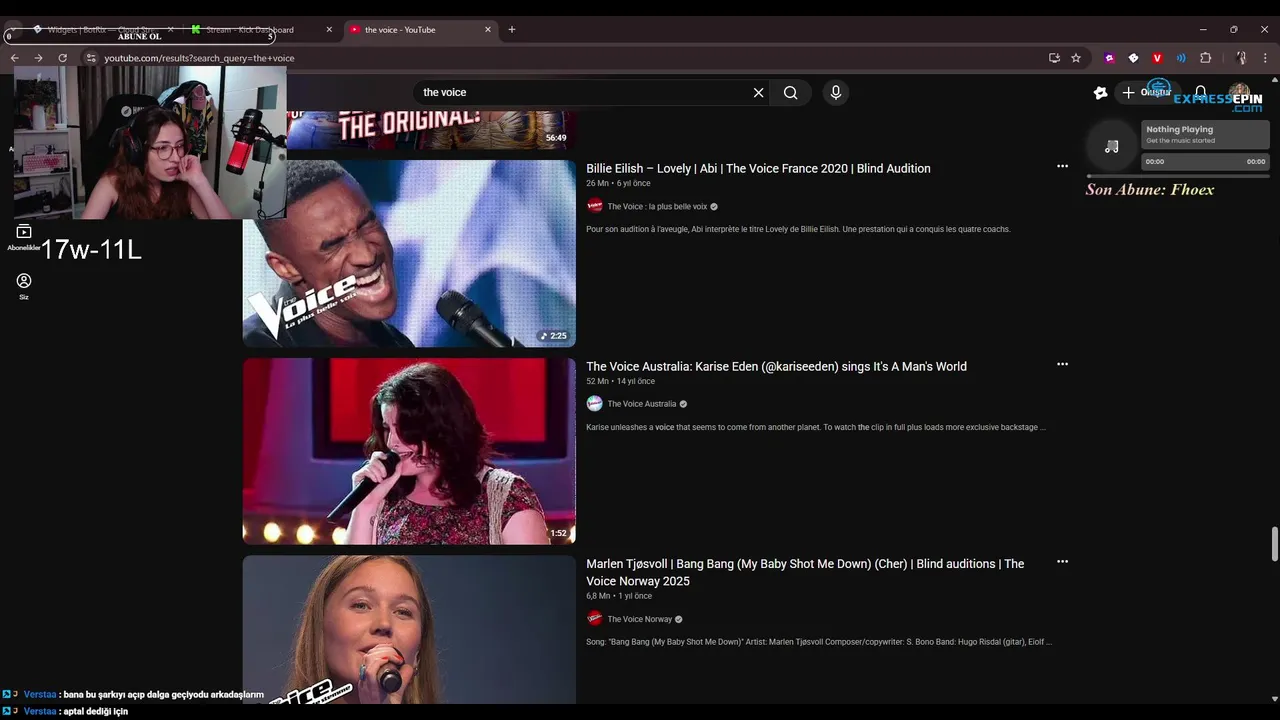Open options menu for Karise Eden video
Screen dimensions: 1280x720
coord(1062,364)
